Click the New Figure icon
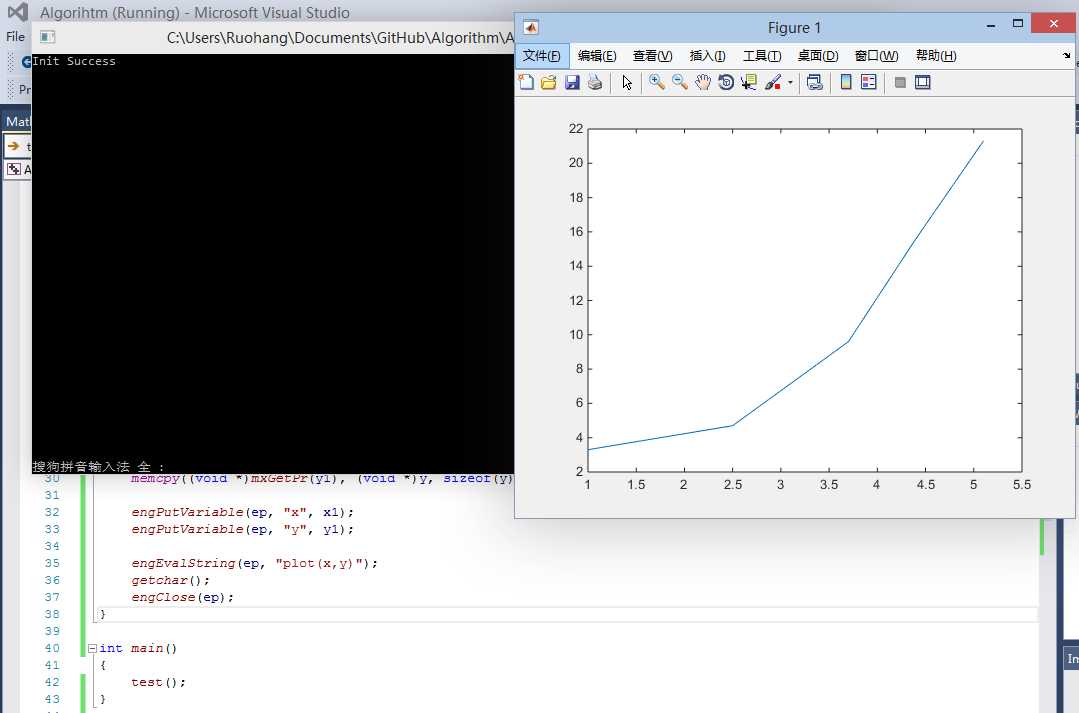Image resolution: width=1079 pixels, height=713 pixels. coord(526,83)
